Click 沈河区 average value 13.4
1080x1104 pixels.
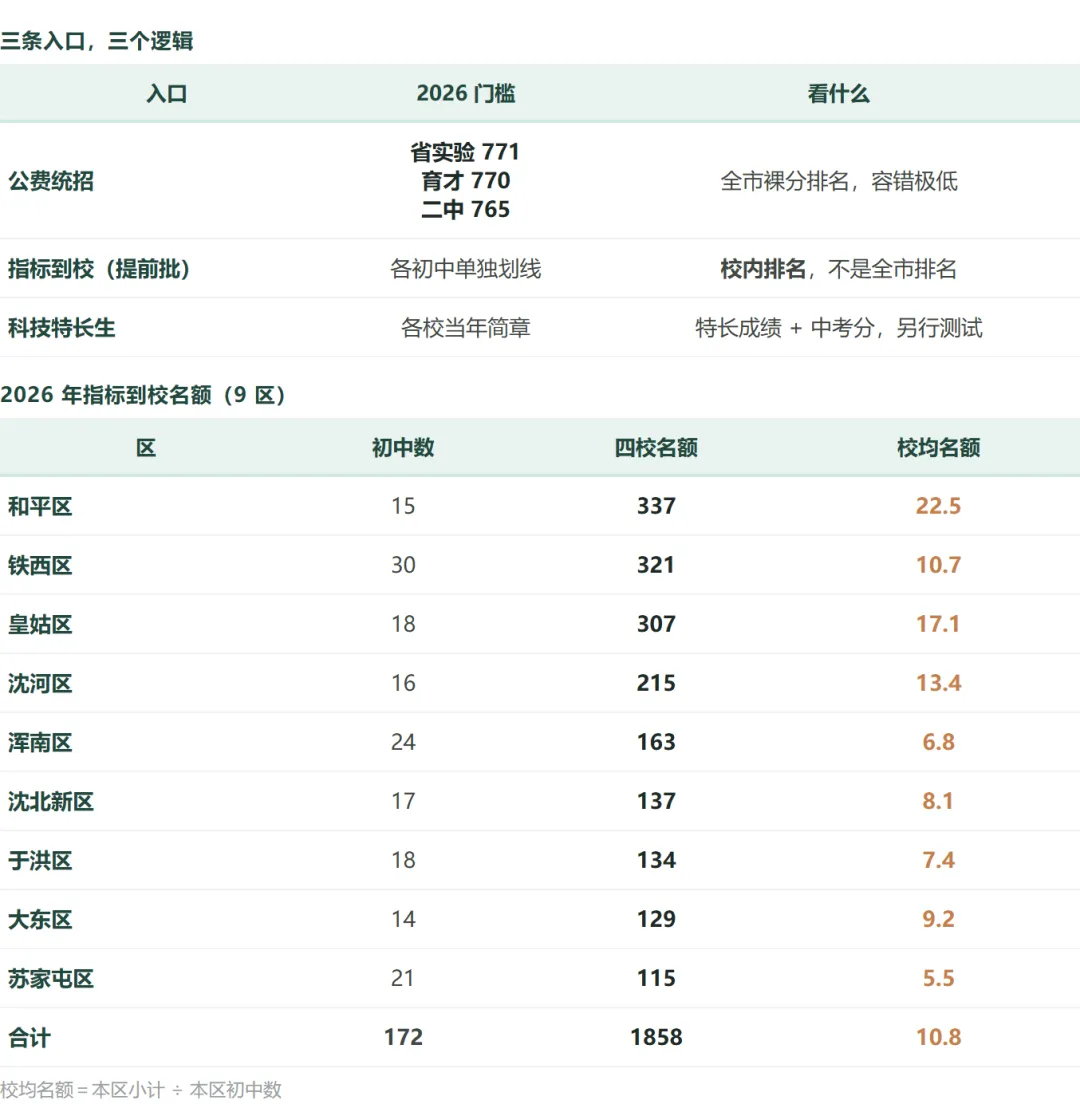click(x=938, y=684)
